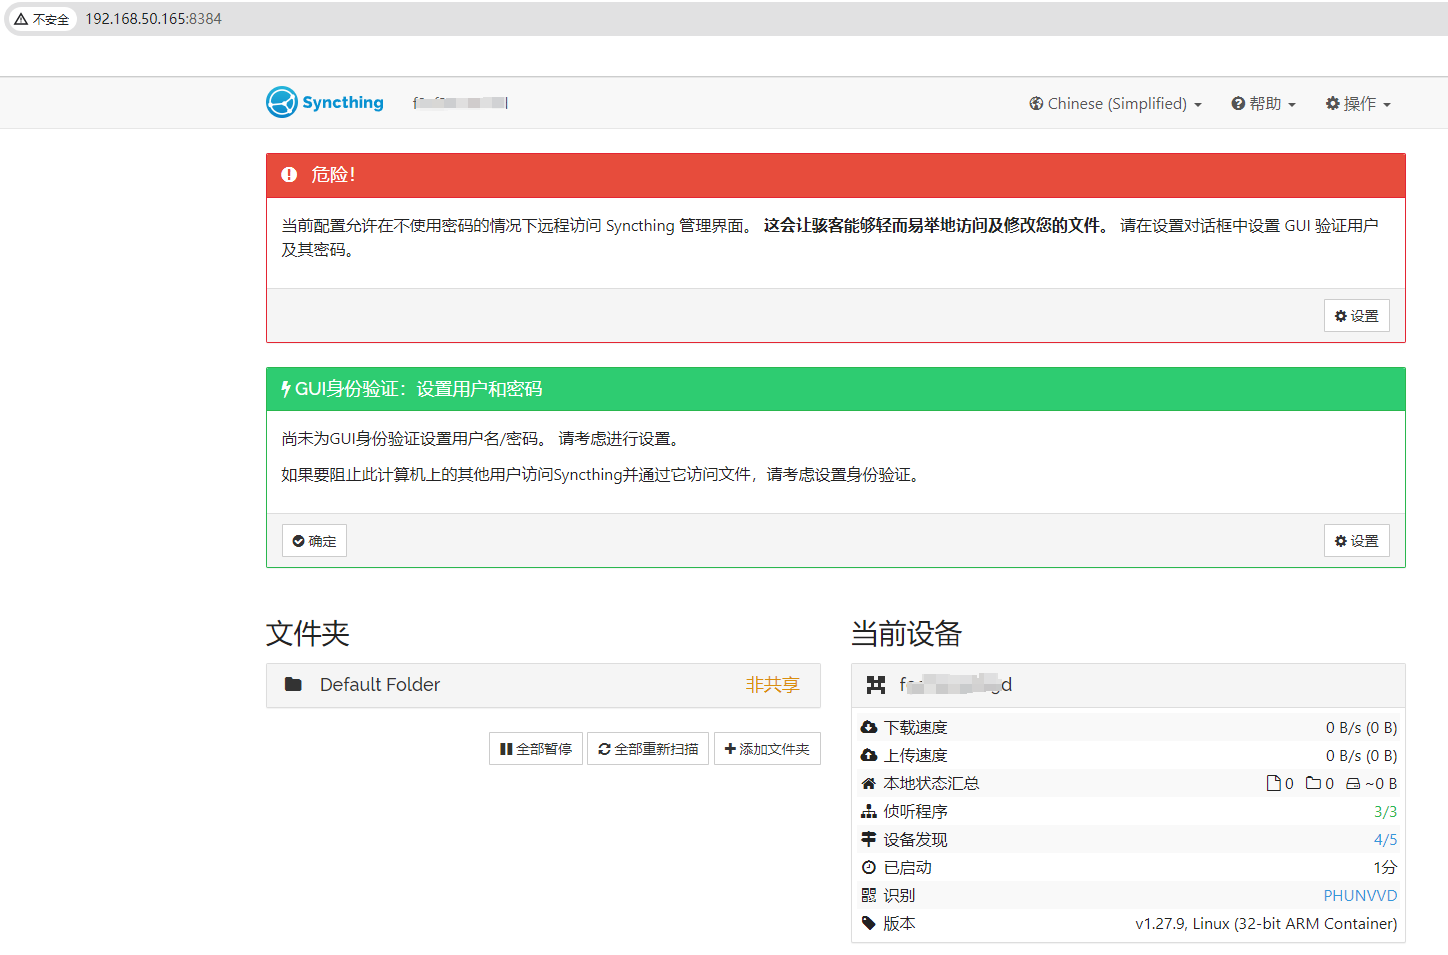Click the signpost icon beside 设备发现
The image size is (1448, 955).
click(x=869, y=840)
